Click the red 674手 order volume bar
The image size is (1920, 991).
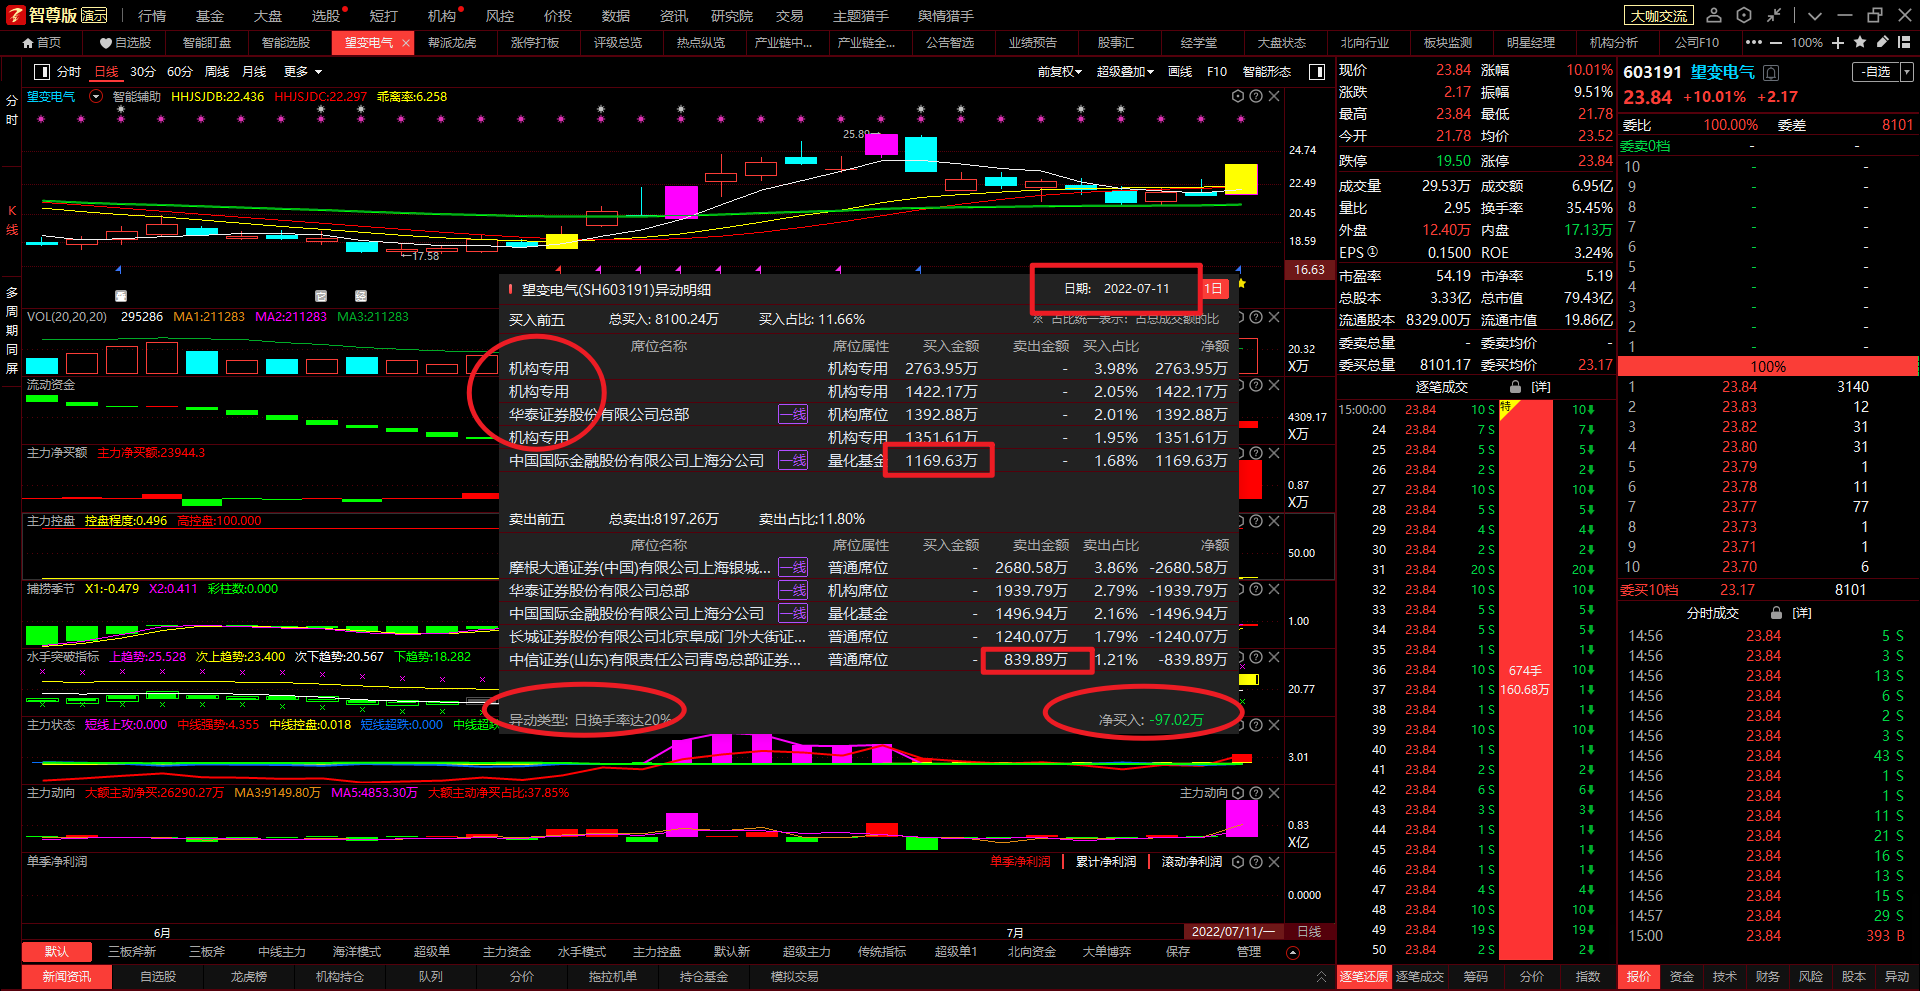(x=1525, y=679)
